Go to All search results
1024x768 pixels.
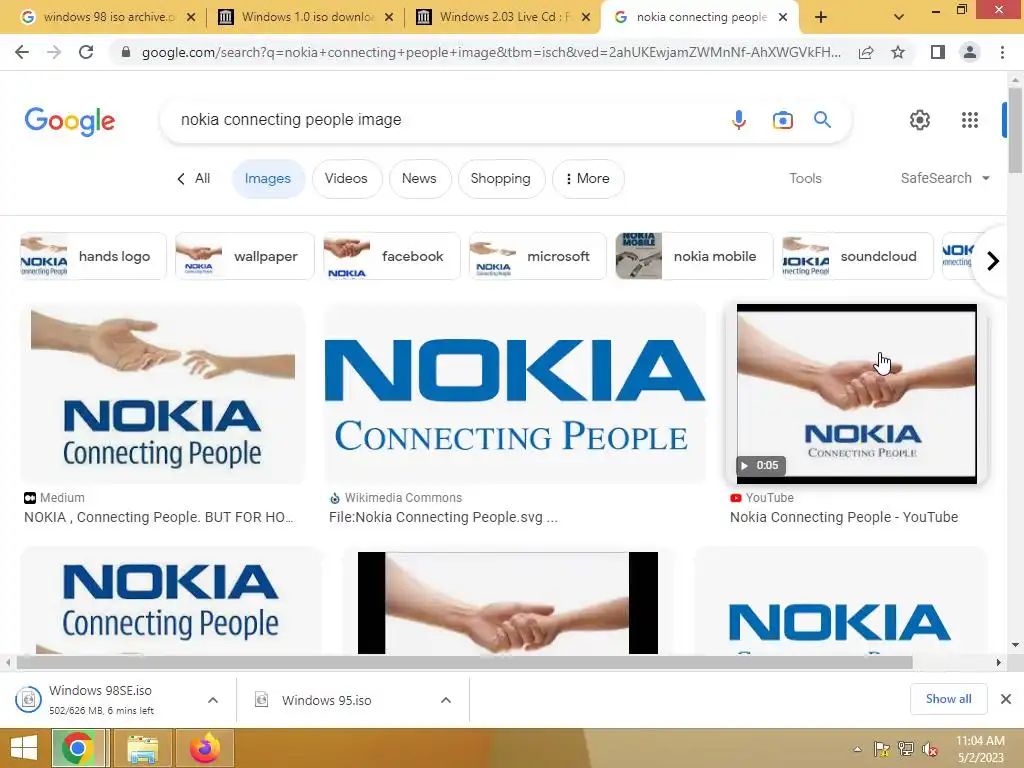click(194, 178)
